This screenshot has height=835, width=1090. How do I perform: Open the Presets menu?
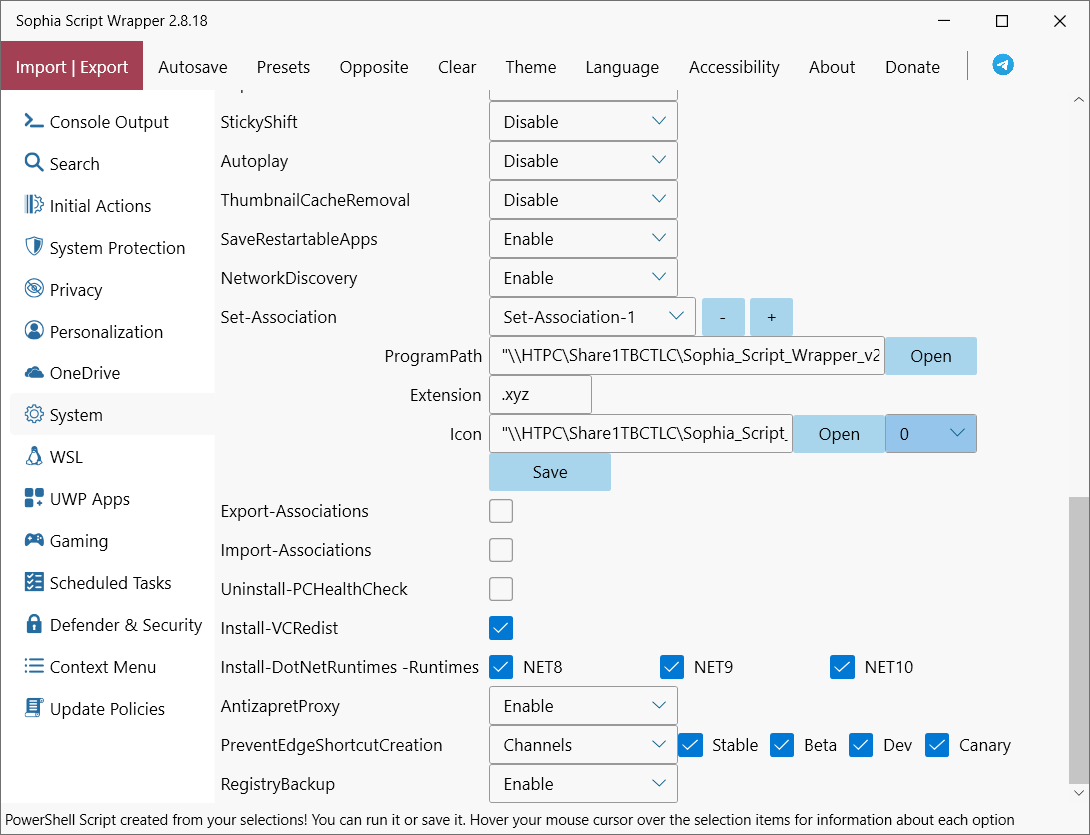click(283, 67)
